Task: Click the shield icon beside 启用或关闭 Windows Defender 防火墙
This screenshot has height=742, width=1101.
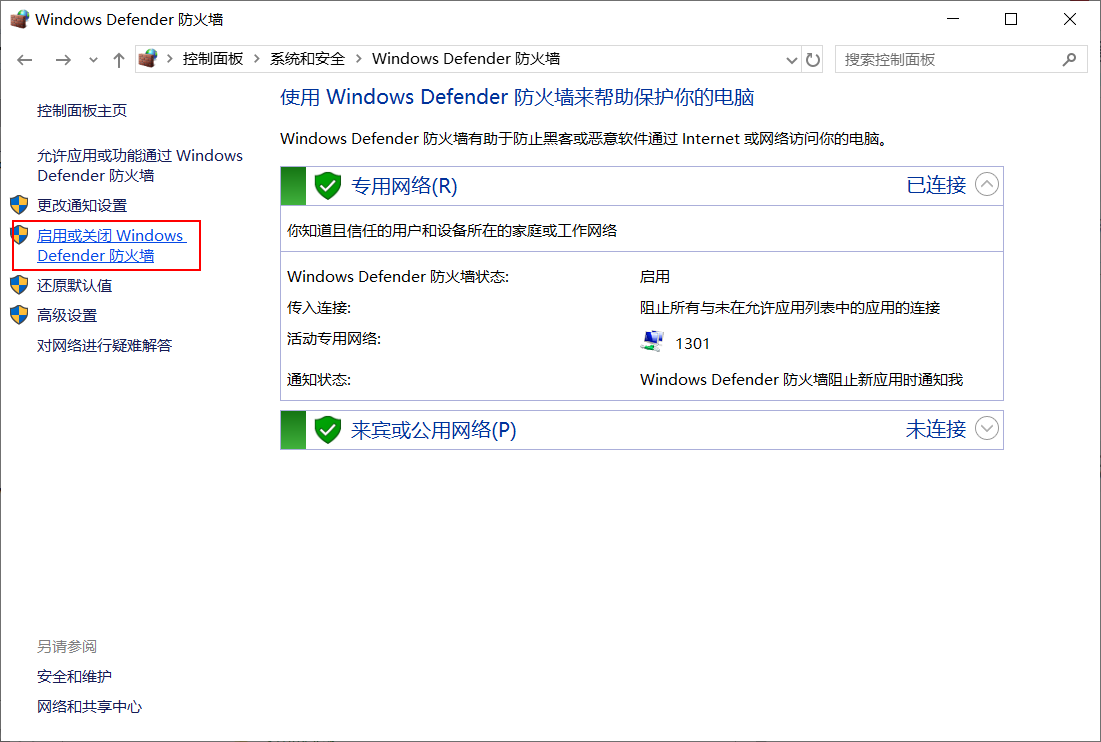Action: pos(19,235)
